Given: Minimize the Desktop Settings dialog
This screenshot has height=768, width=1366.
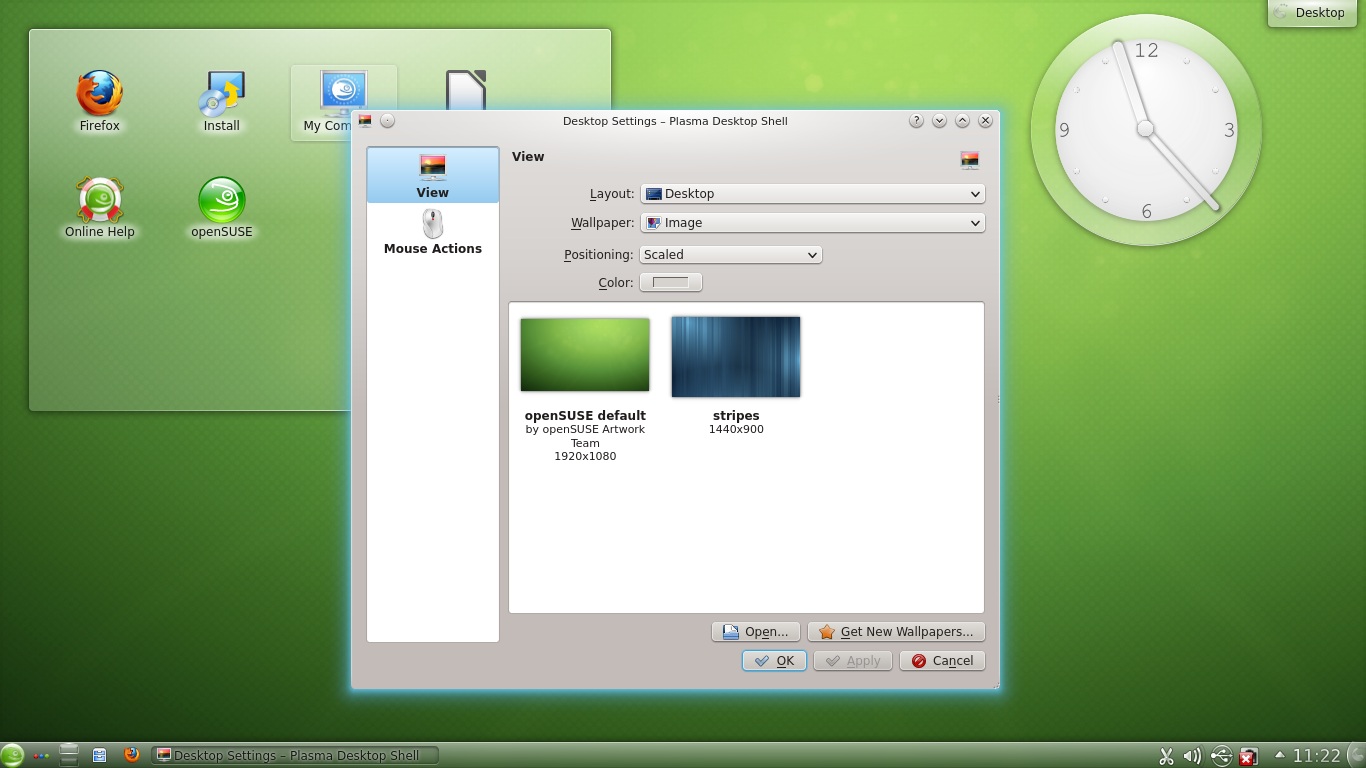Looking at the screenshot, I should point(939,121).
